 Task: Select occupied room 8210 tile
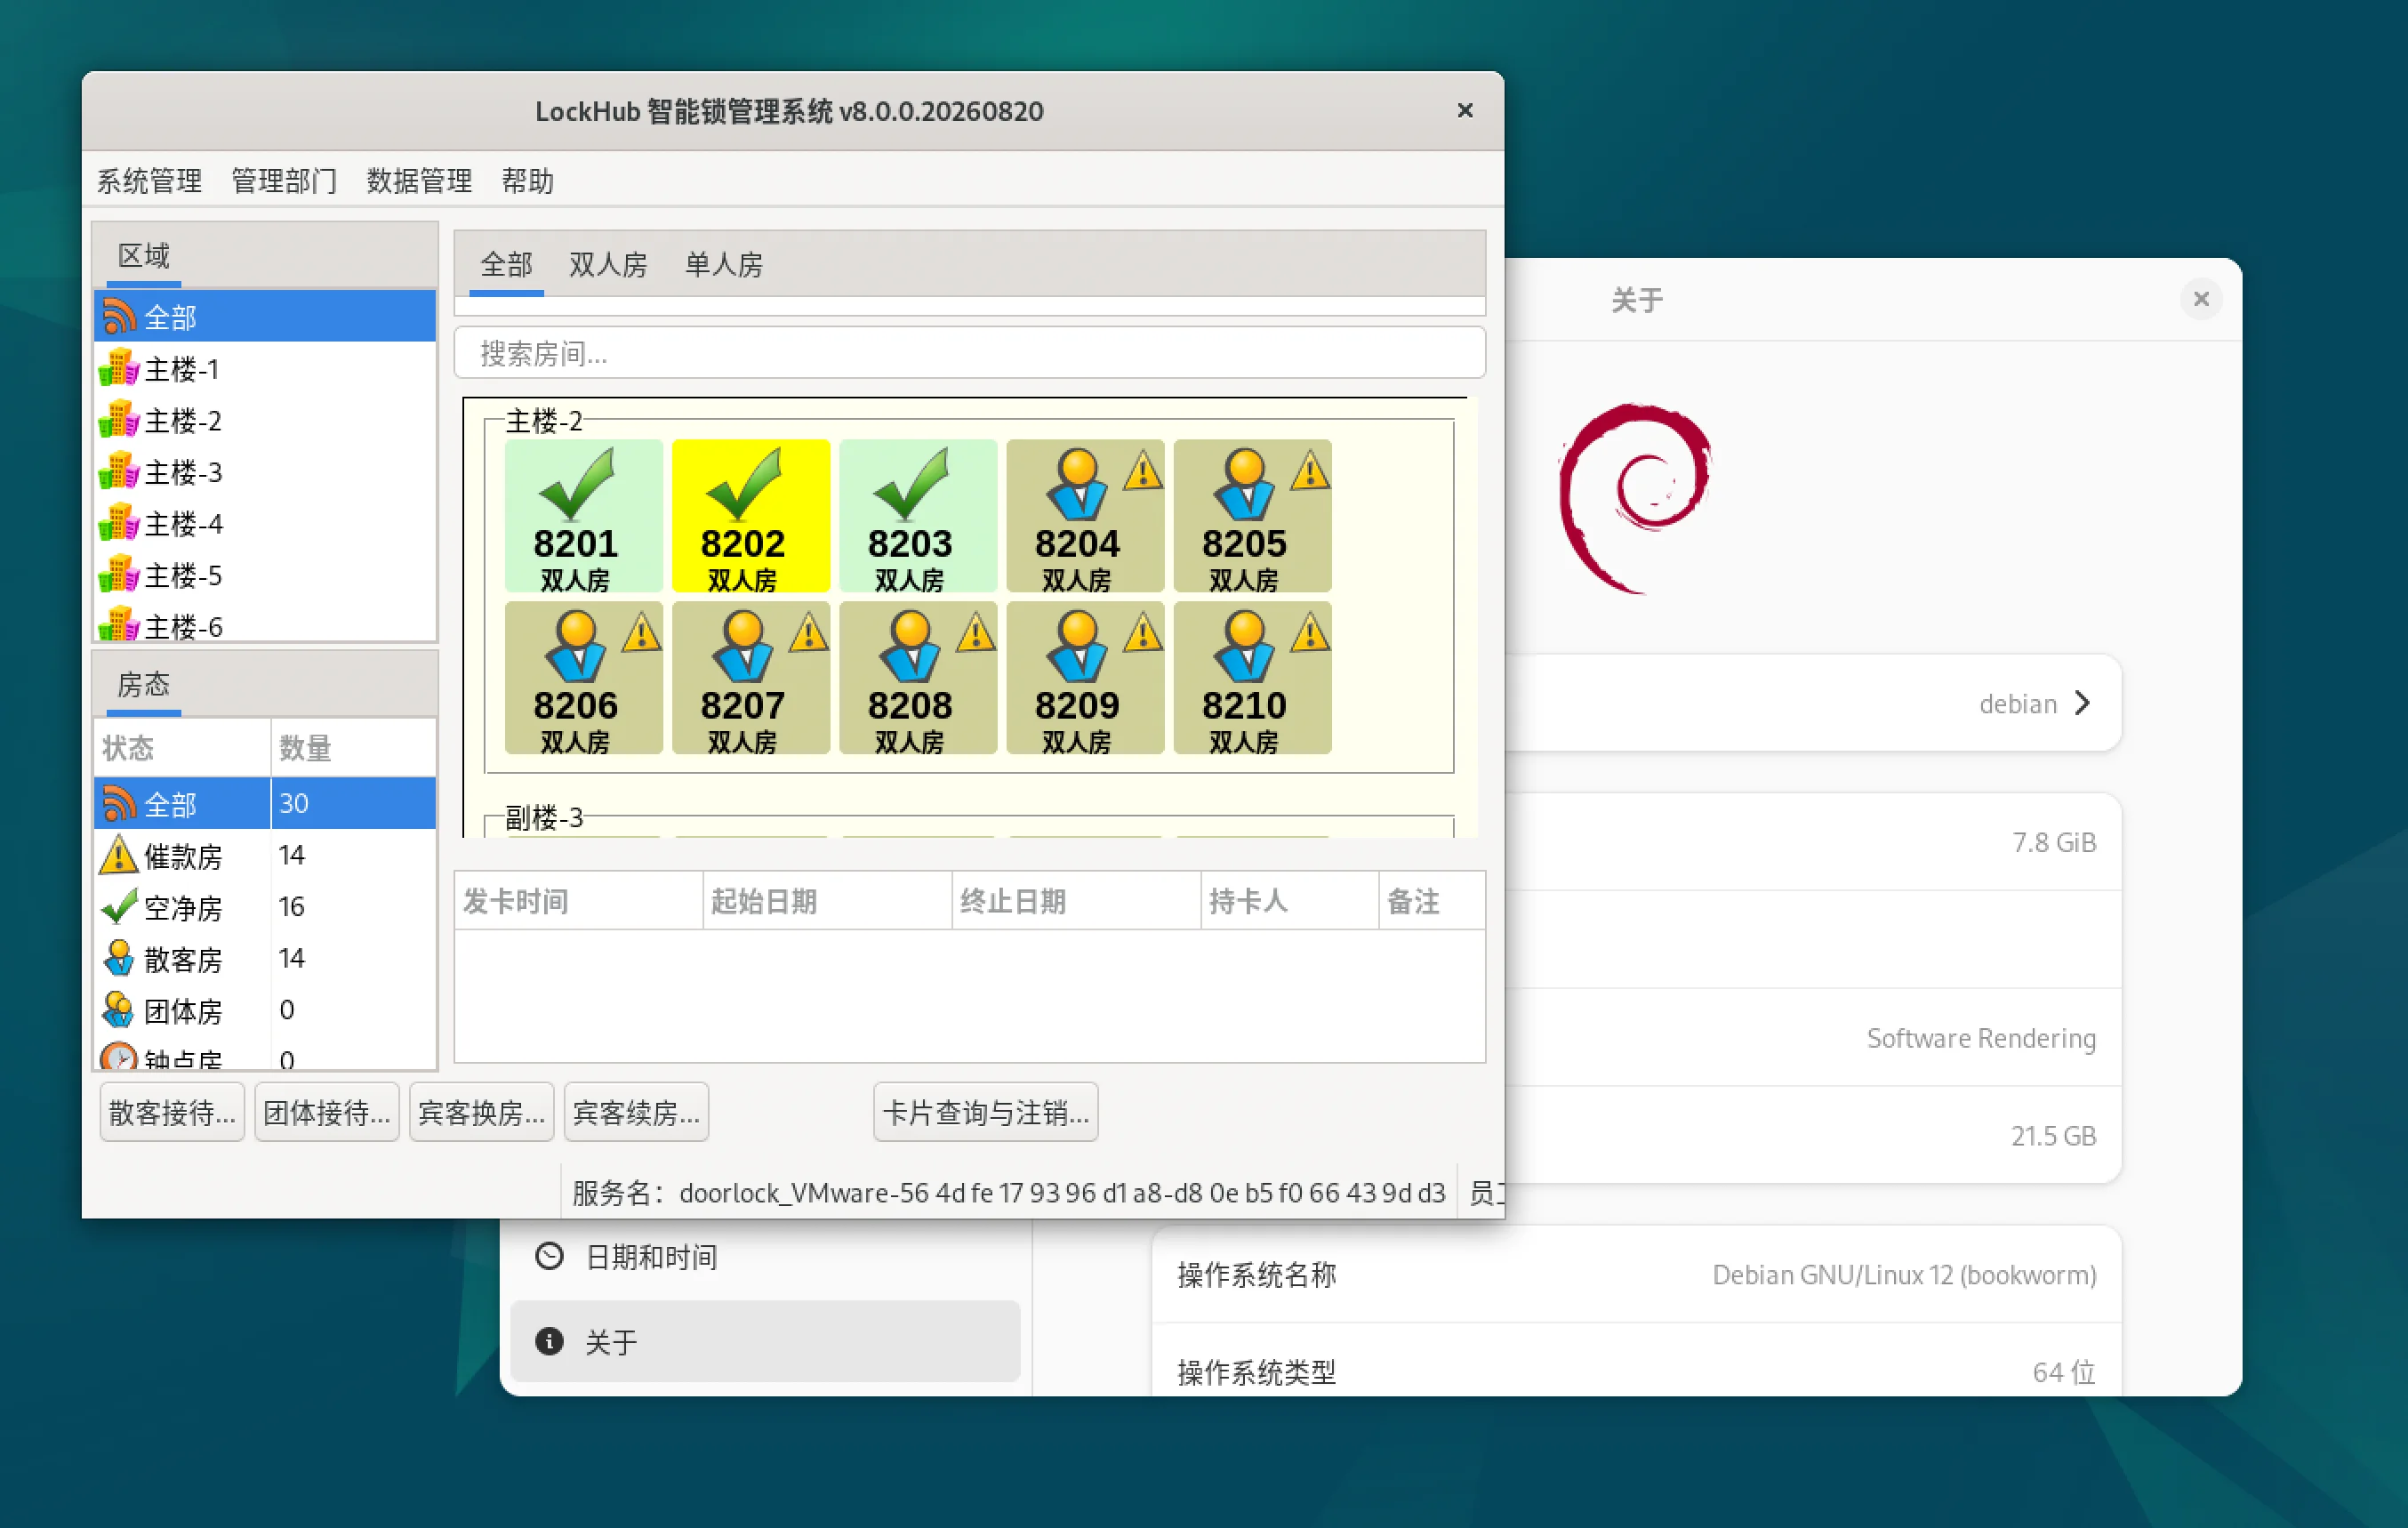[1252, 678]
